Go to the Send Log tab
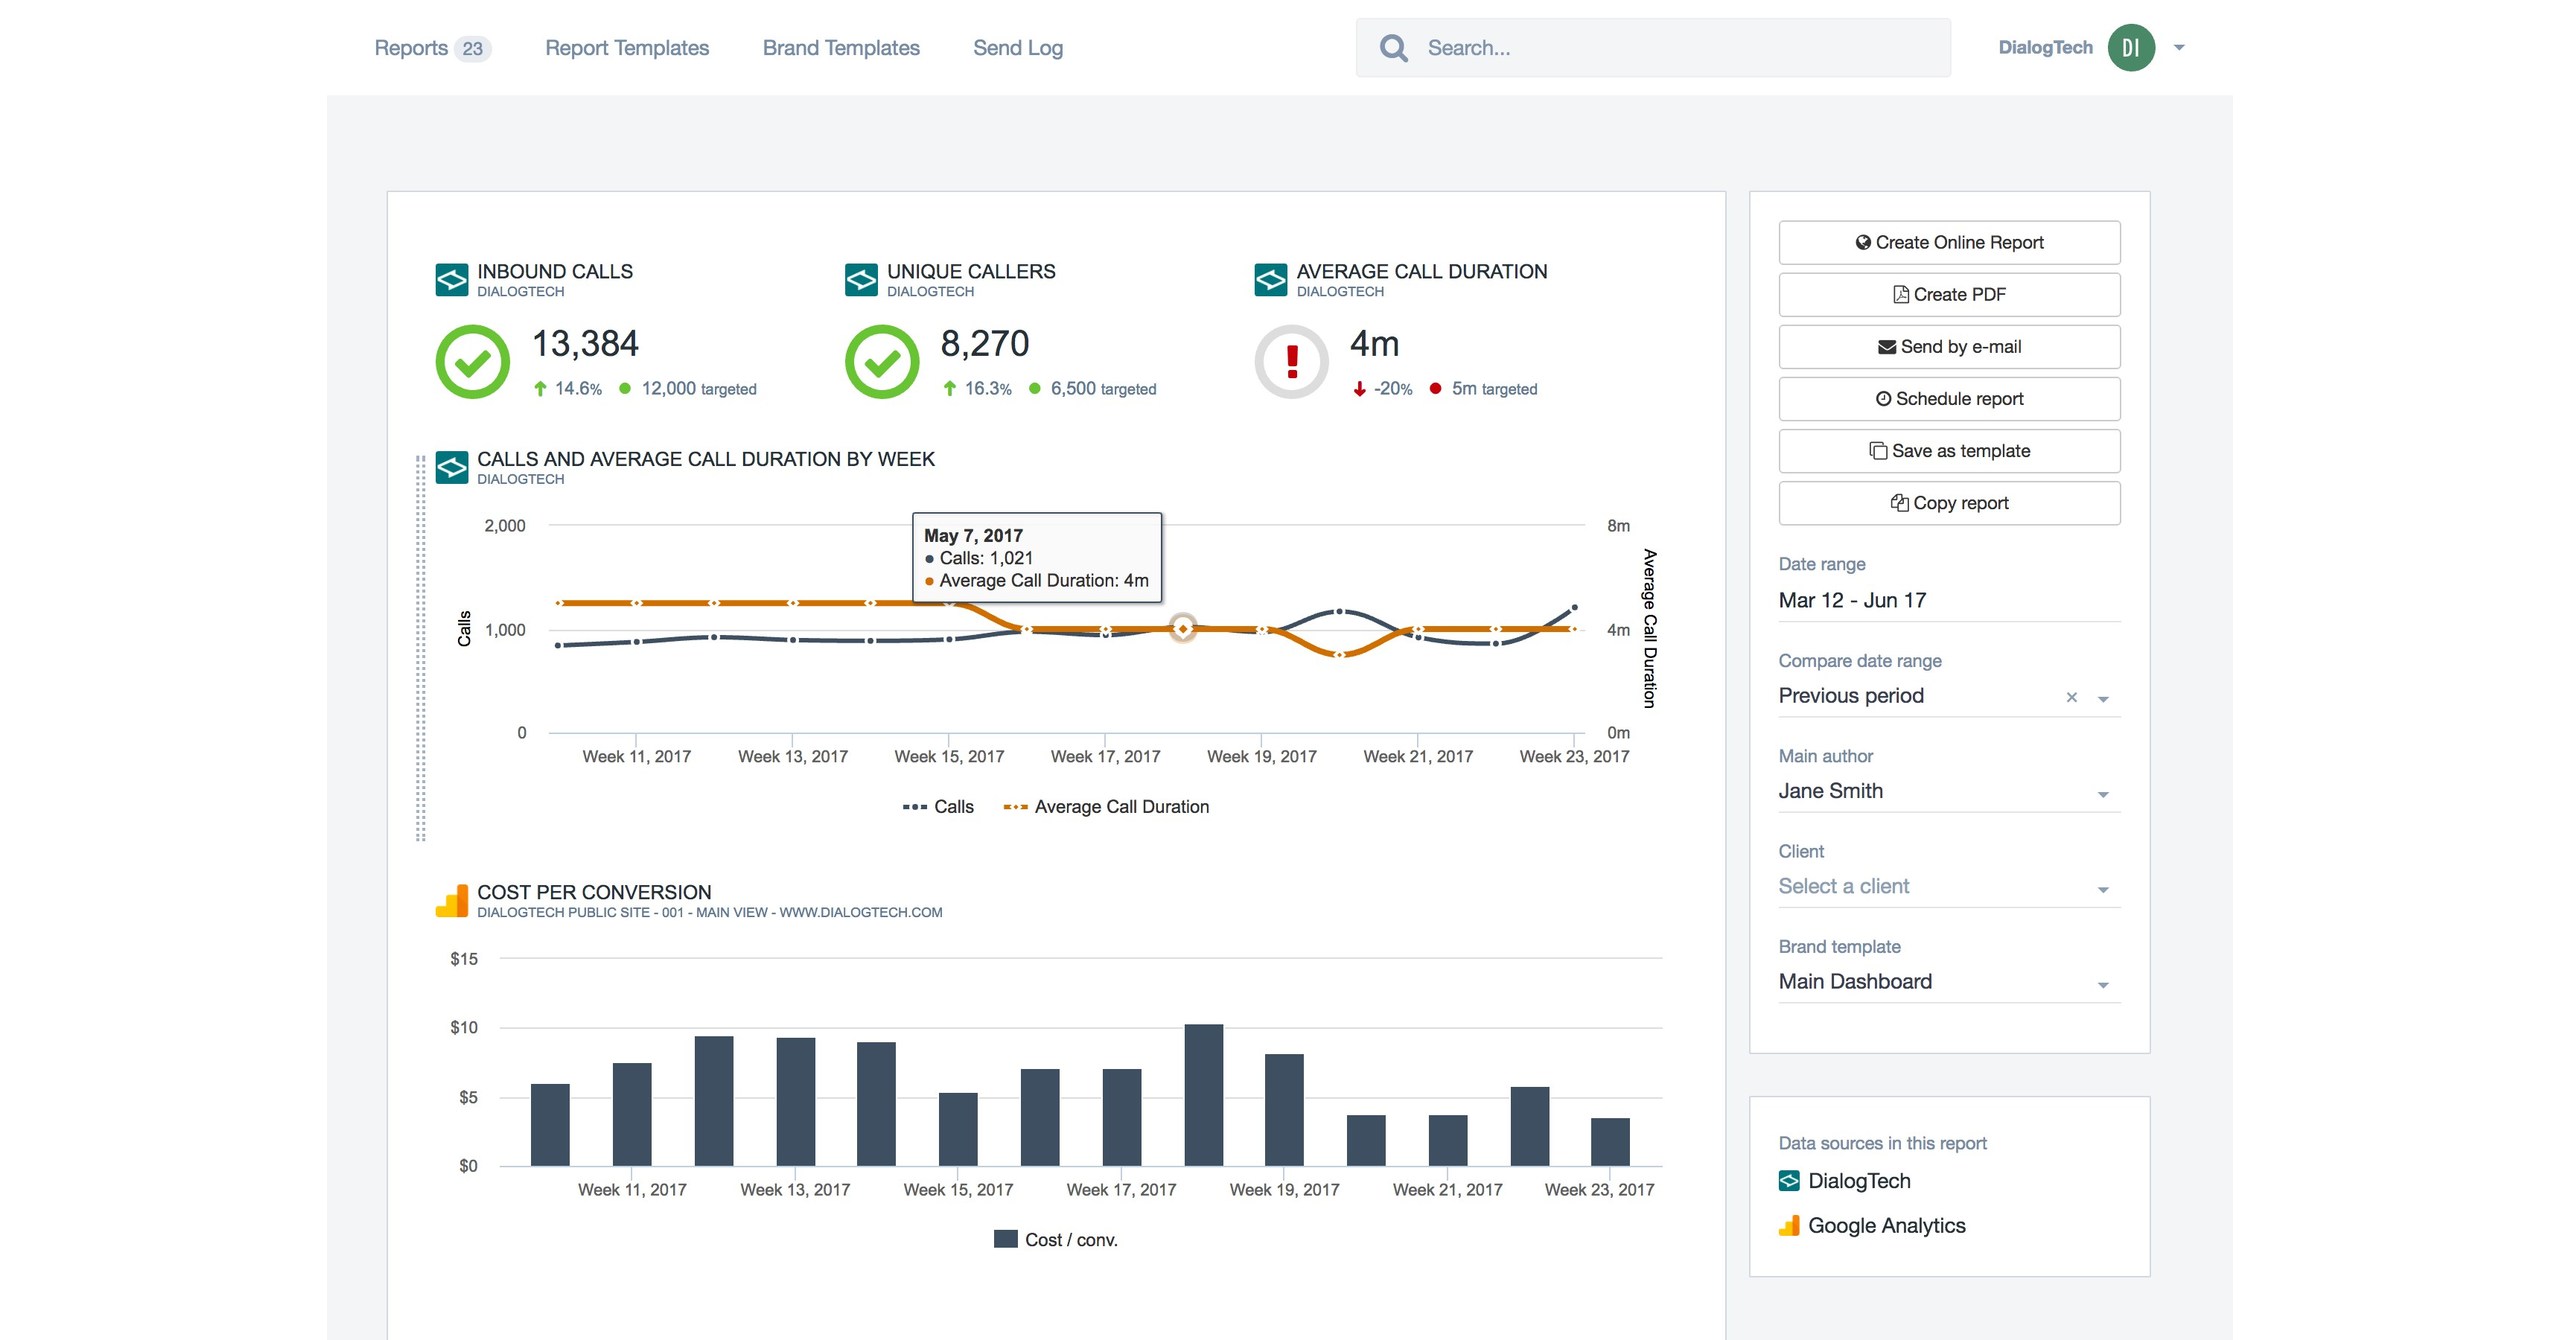The image size is (2560, 1340). tap(1018, 47)
